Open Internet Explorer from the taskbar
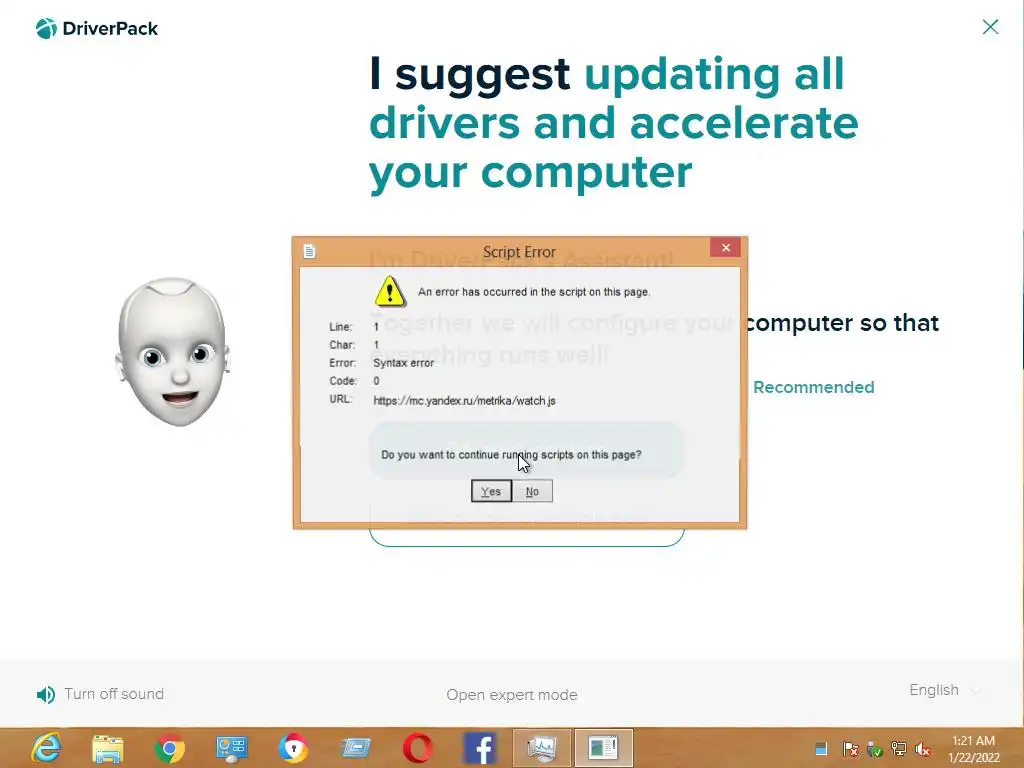 click(x=47, y=748)
